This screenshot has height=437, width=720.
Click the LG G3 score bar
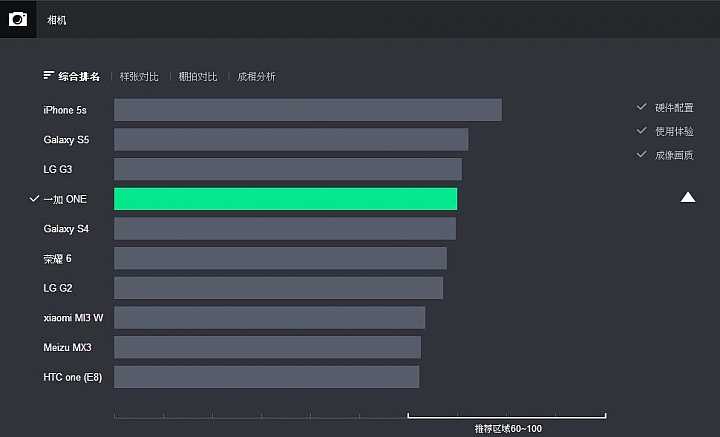click(288, 169)
